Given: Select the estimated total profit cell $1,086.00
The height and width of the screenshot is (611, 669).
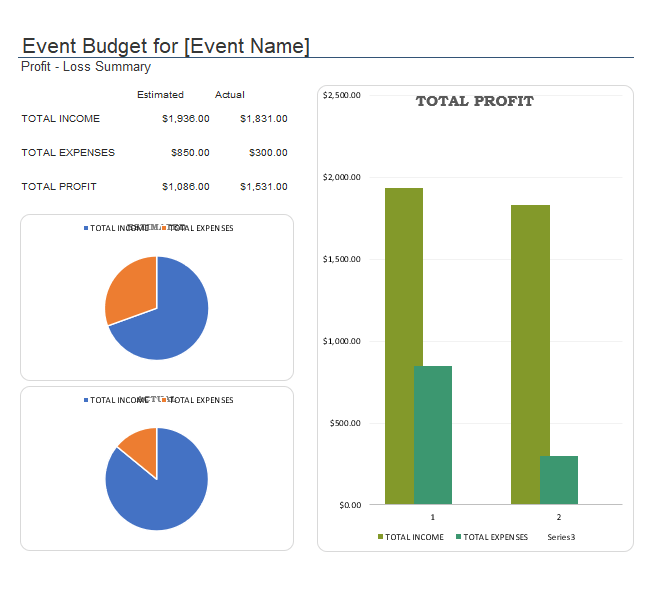Looking at the screenshot, I should click(x=185, y=187).
